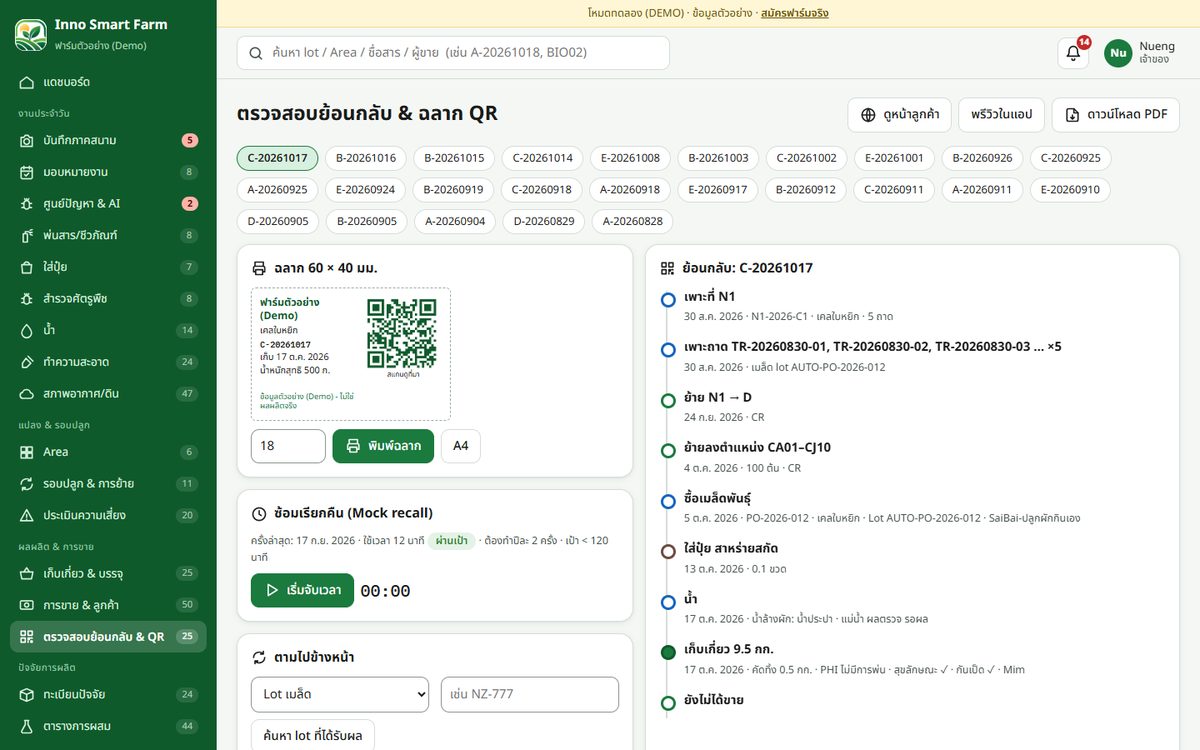Open ศูนย์ปัญหา & AI sidebar item
This screenshot has height=750, width=1200.
point(108,204)
